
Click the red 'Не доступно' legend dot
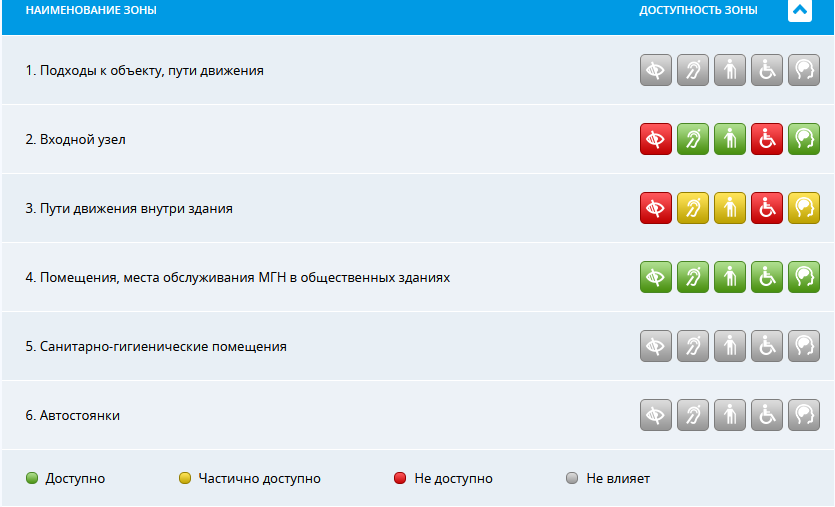pyautogui.click(x=400, y=478)
